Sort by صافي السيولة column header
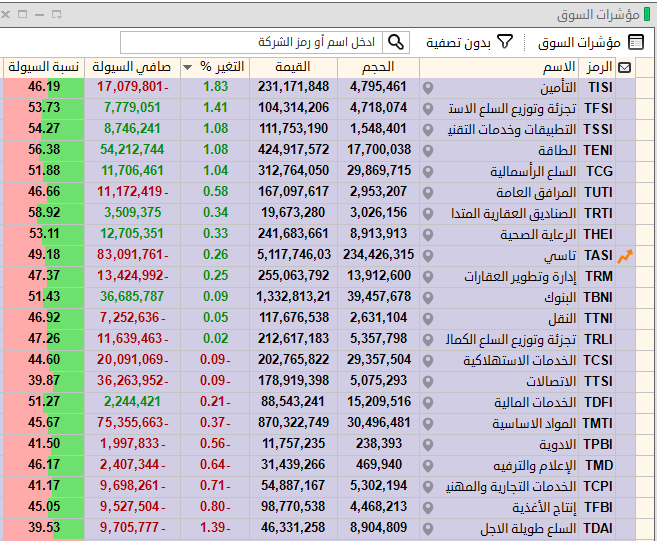The height and width of the screenshot is (541, 657). tap(132, 67)
